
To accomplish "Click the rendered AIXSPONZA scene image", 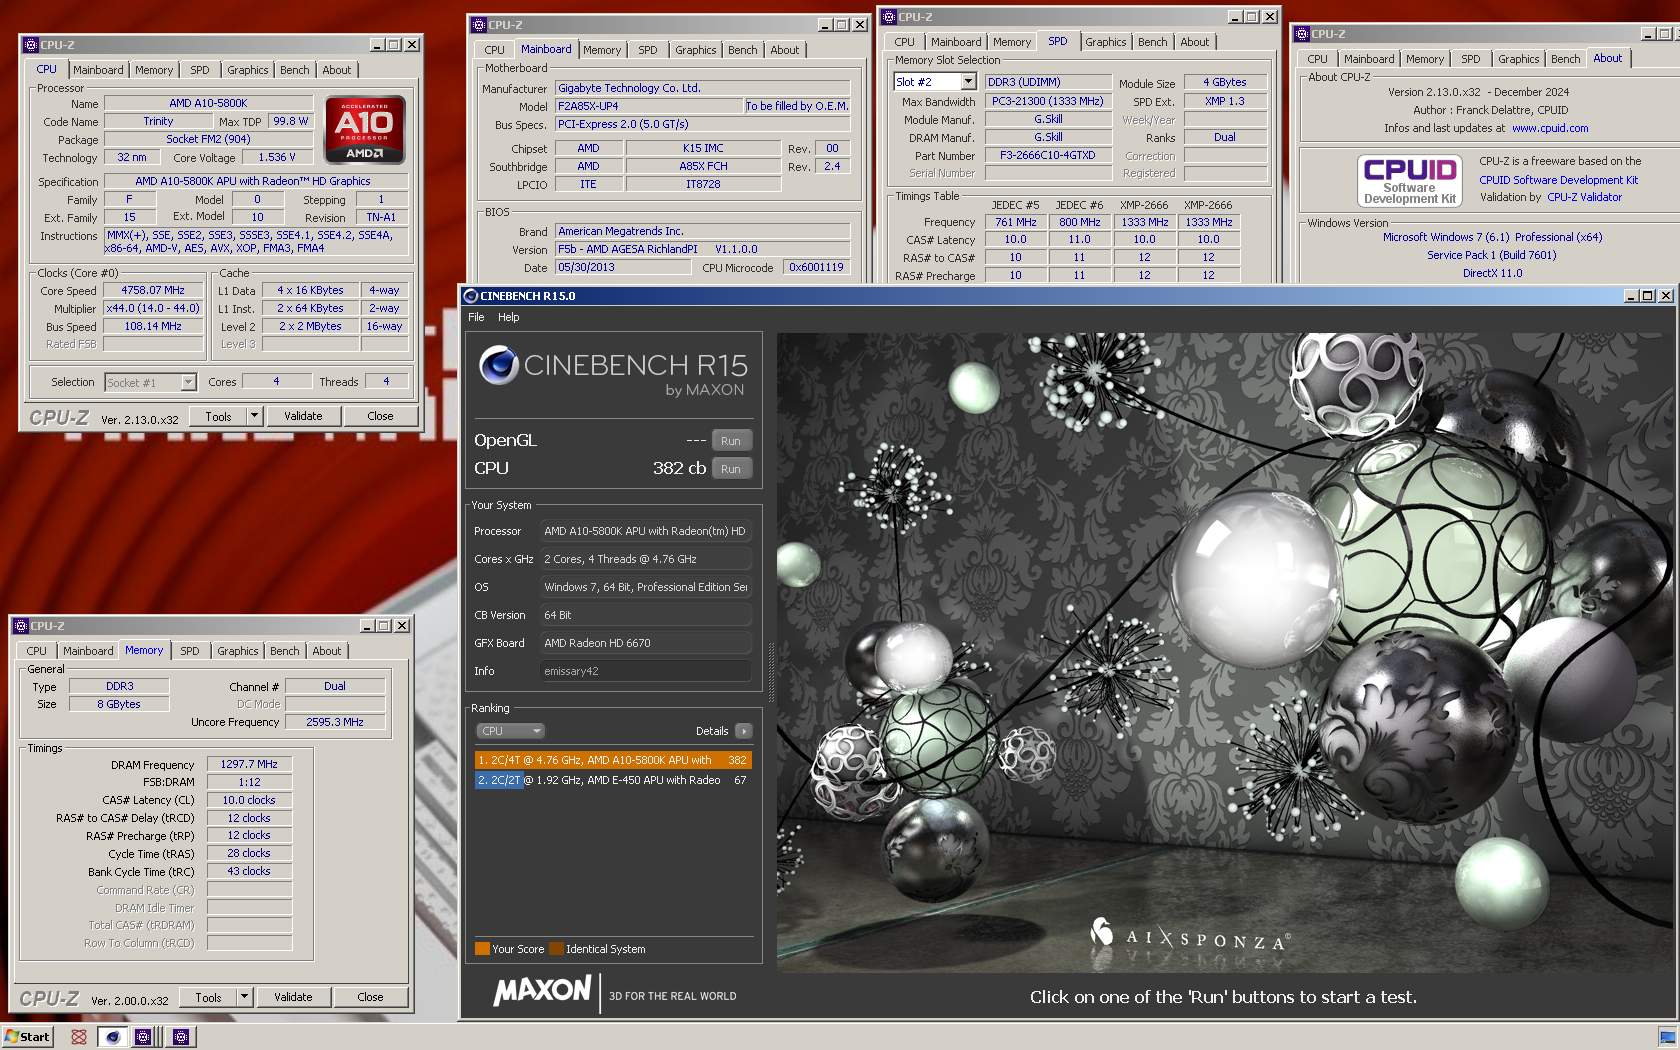I will [1224, 653].
